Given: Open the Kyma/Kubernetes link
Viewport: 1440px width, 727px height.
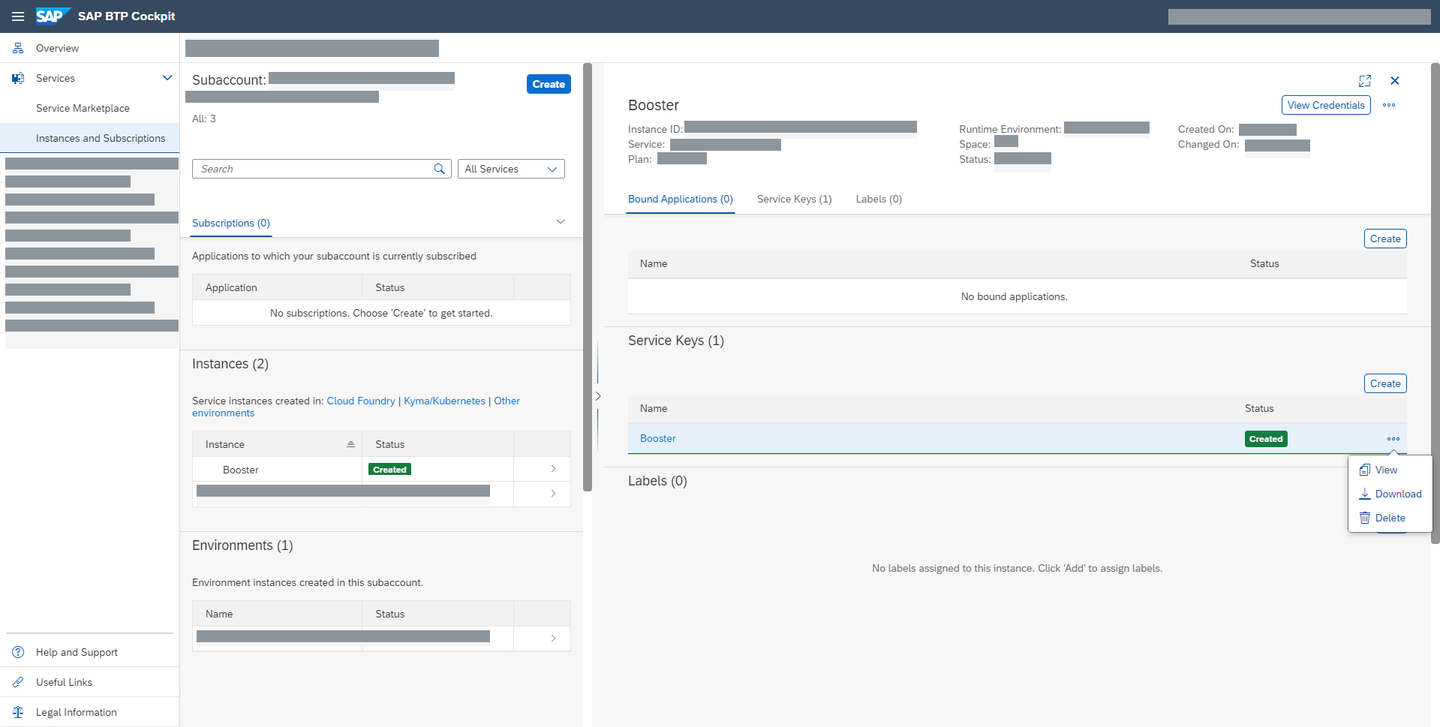Looking at the screenshot, I should 445,401.
